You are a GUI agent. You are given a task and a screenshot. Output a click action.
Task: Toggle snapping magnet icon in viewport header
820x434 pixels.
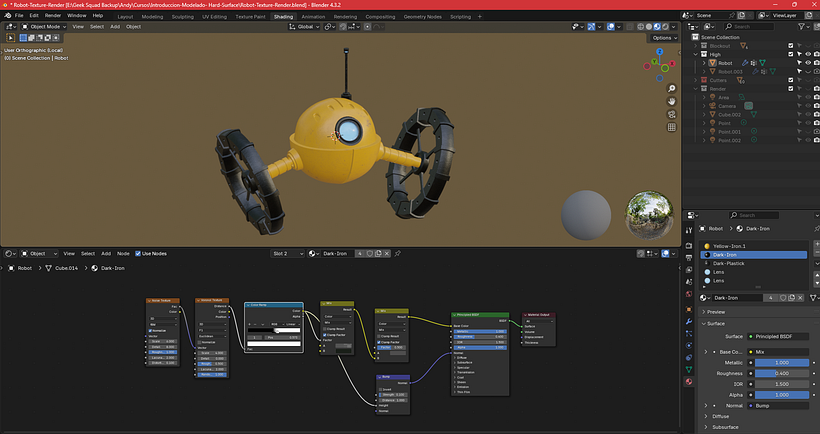343,27
